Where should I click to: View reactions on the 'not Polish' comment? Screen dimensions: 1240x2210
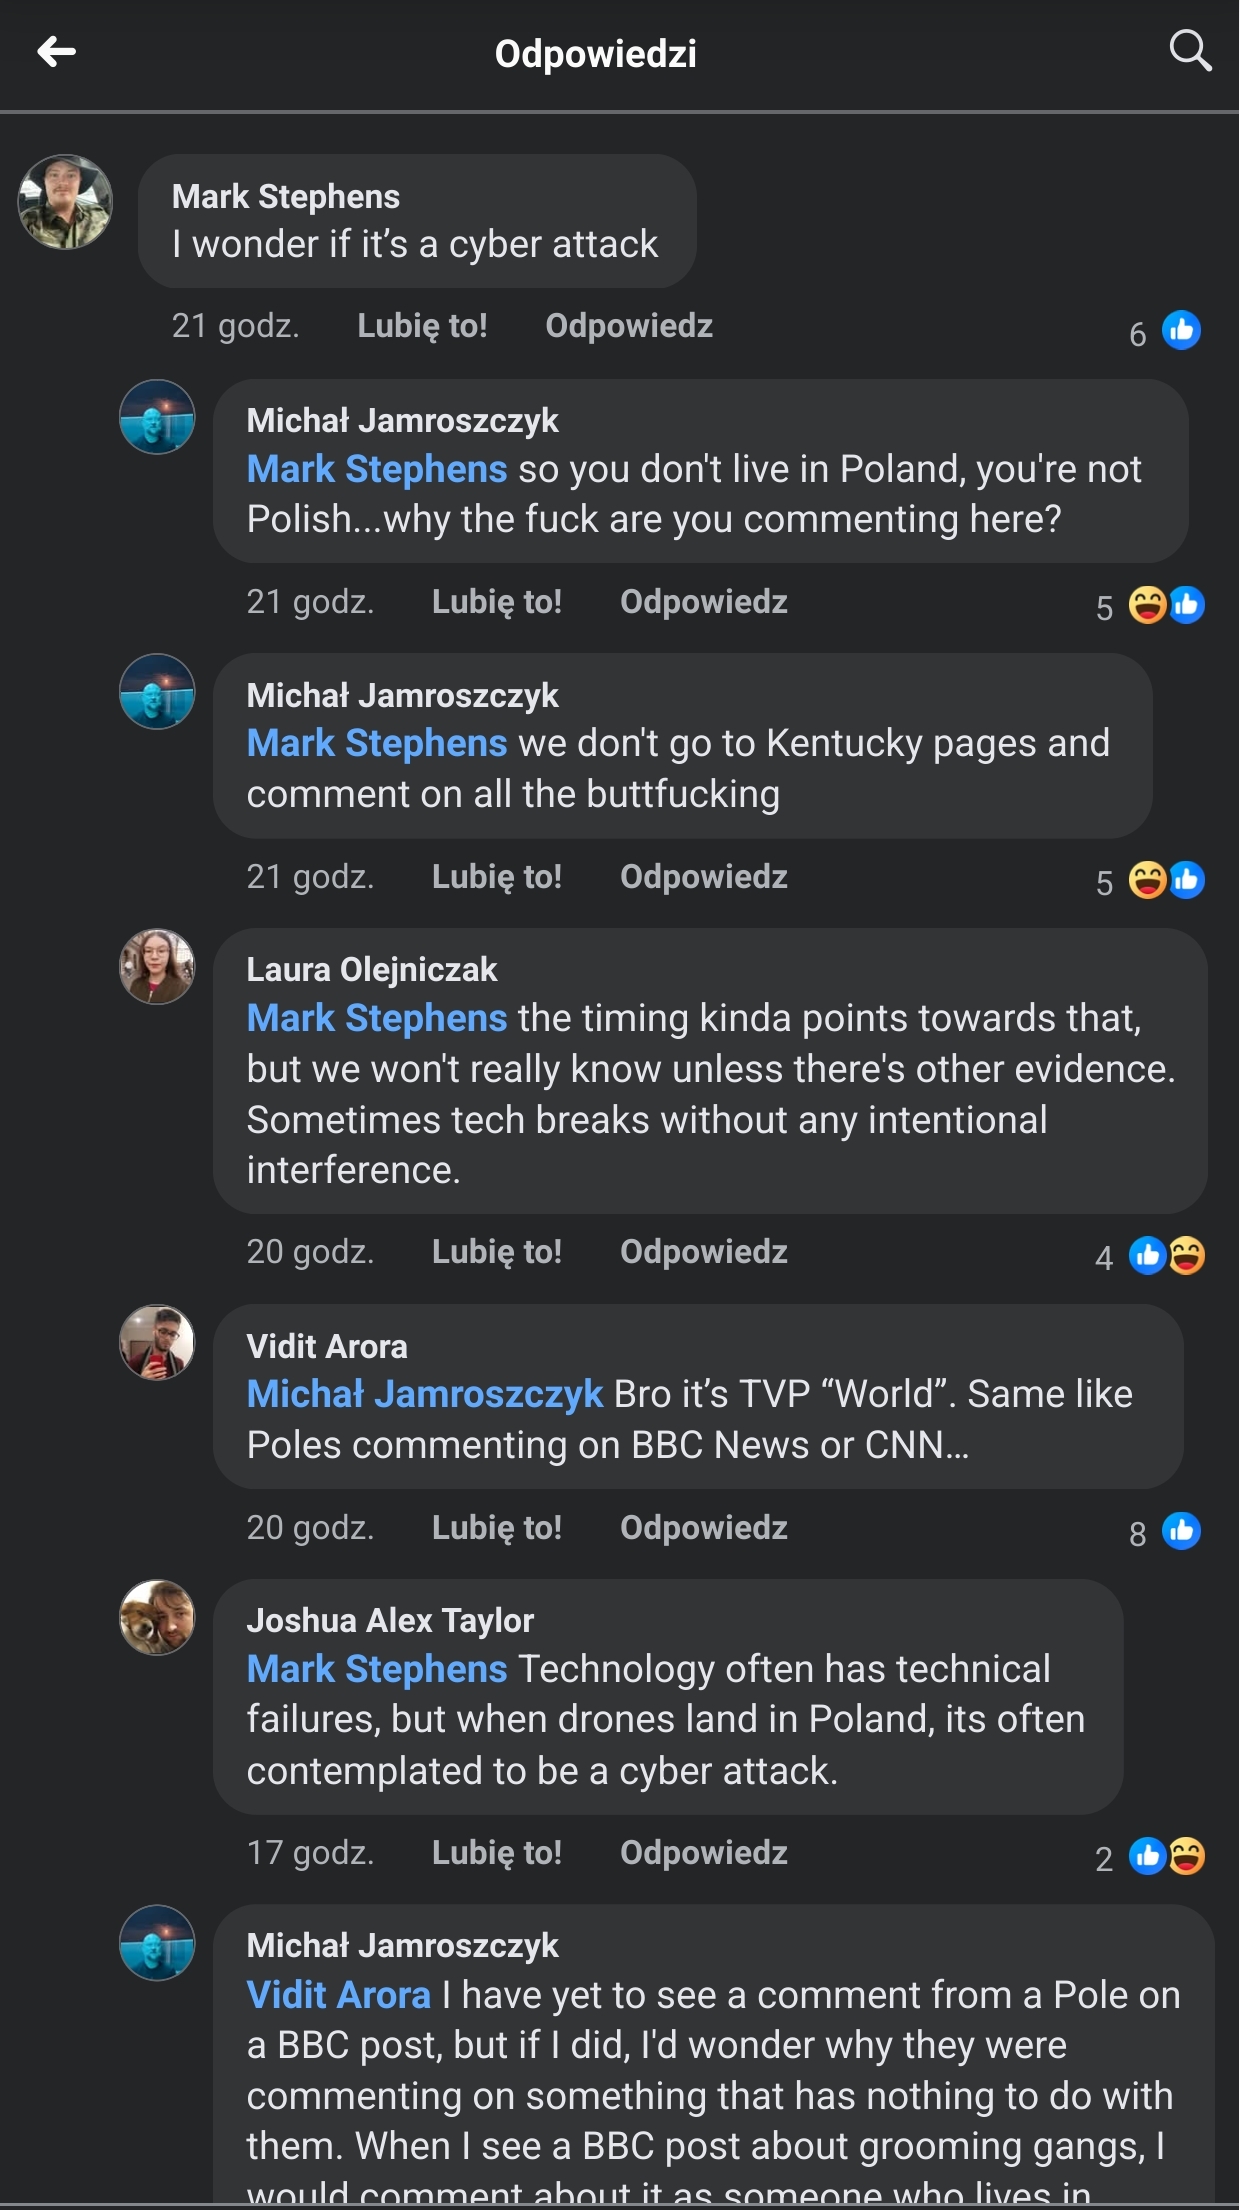pos(1165,606)
